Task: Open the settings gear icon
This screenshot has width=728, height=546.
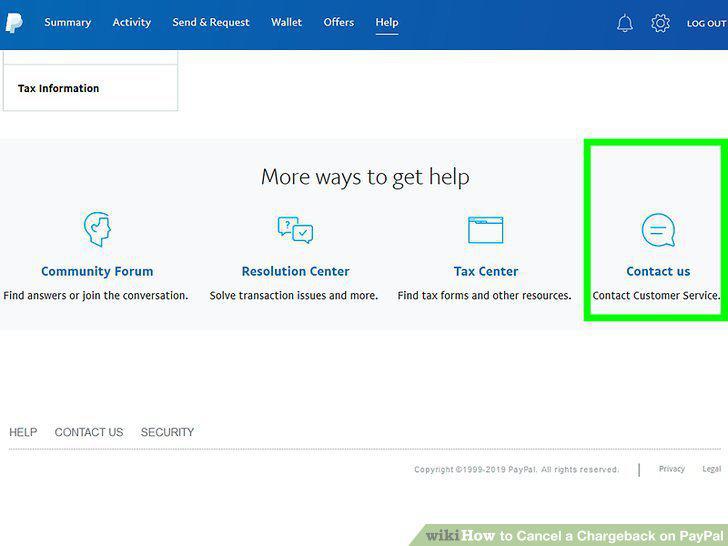Action: 660,23
